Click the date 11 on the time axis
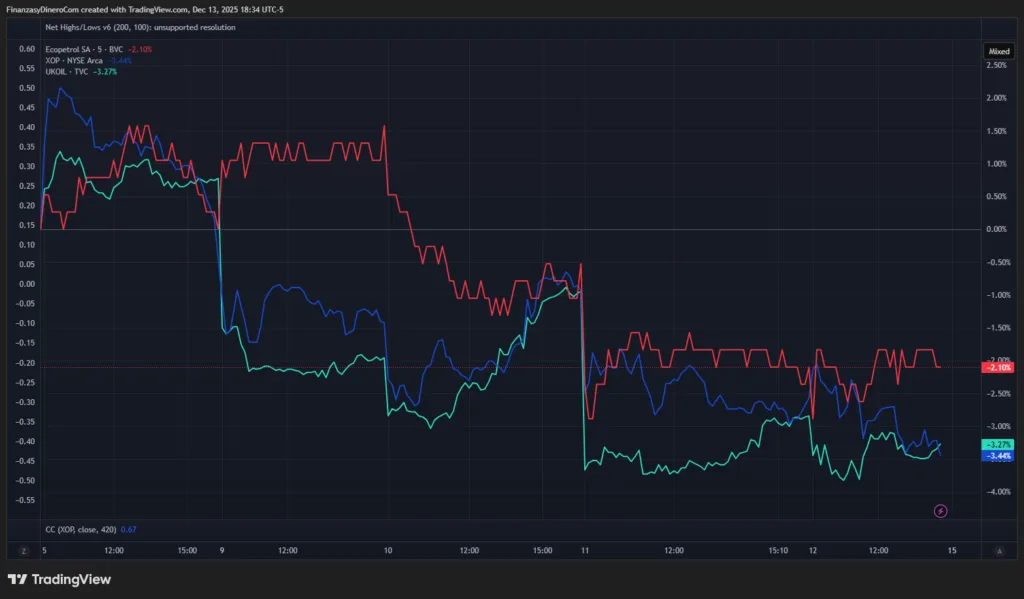1024x599 pixels. click(584, 550)
